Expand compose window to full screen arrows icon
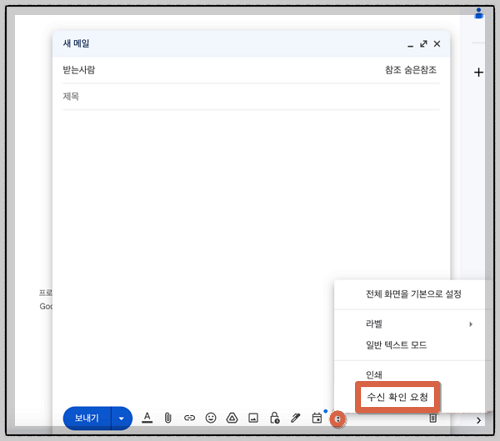This screenshot has width=500, height=441. [423, 44]
